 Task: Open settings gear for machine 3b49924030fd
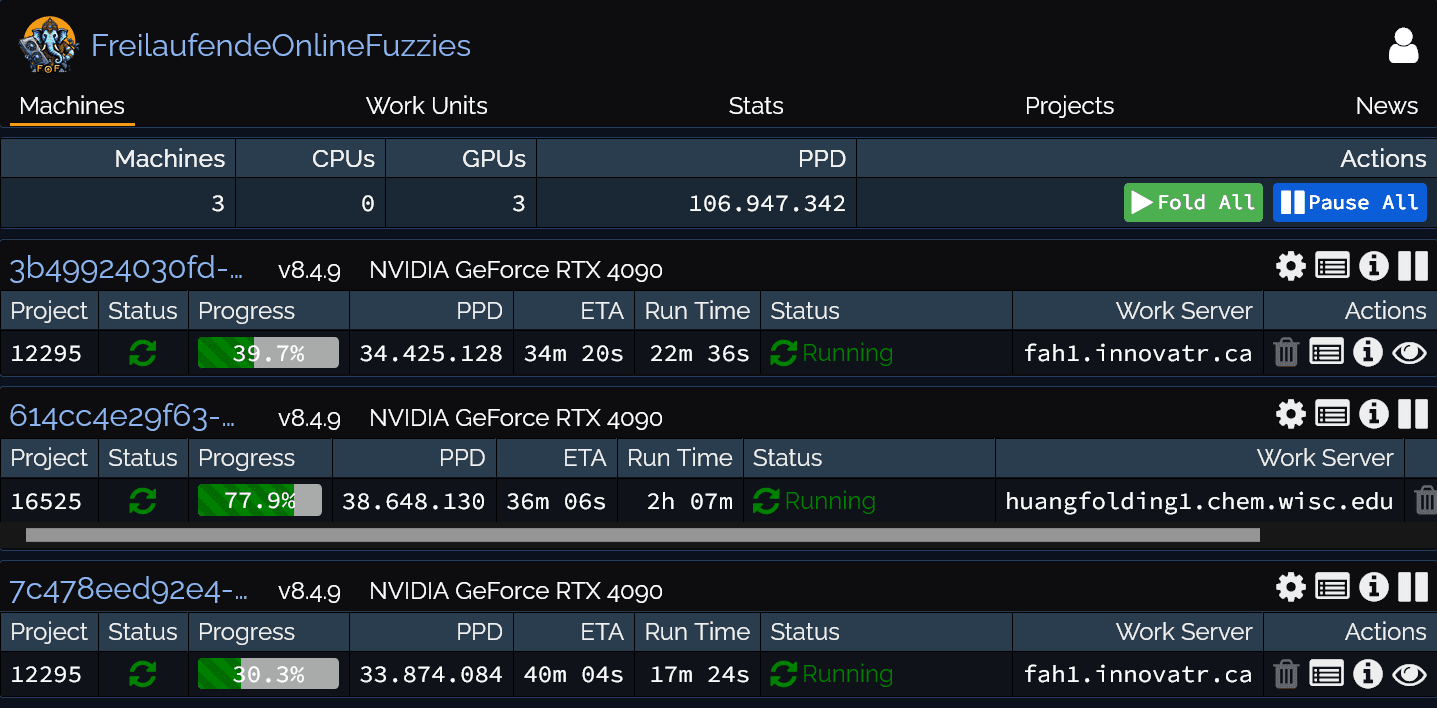[x=1291, y=266]
